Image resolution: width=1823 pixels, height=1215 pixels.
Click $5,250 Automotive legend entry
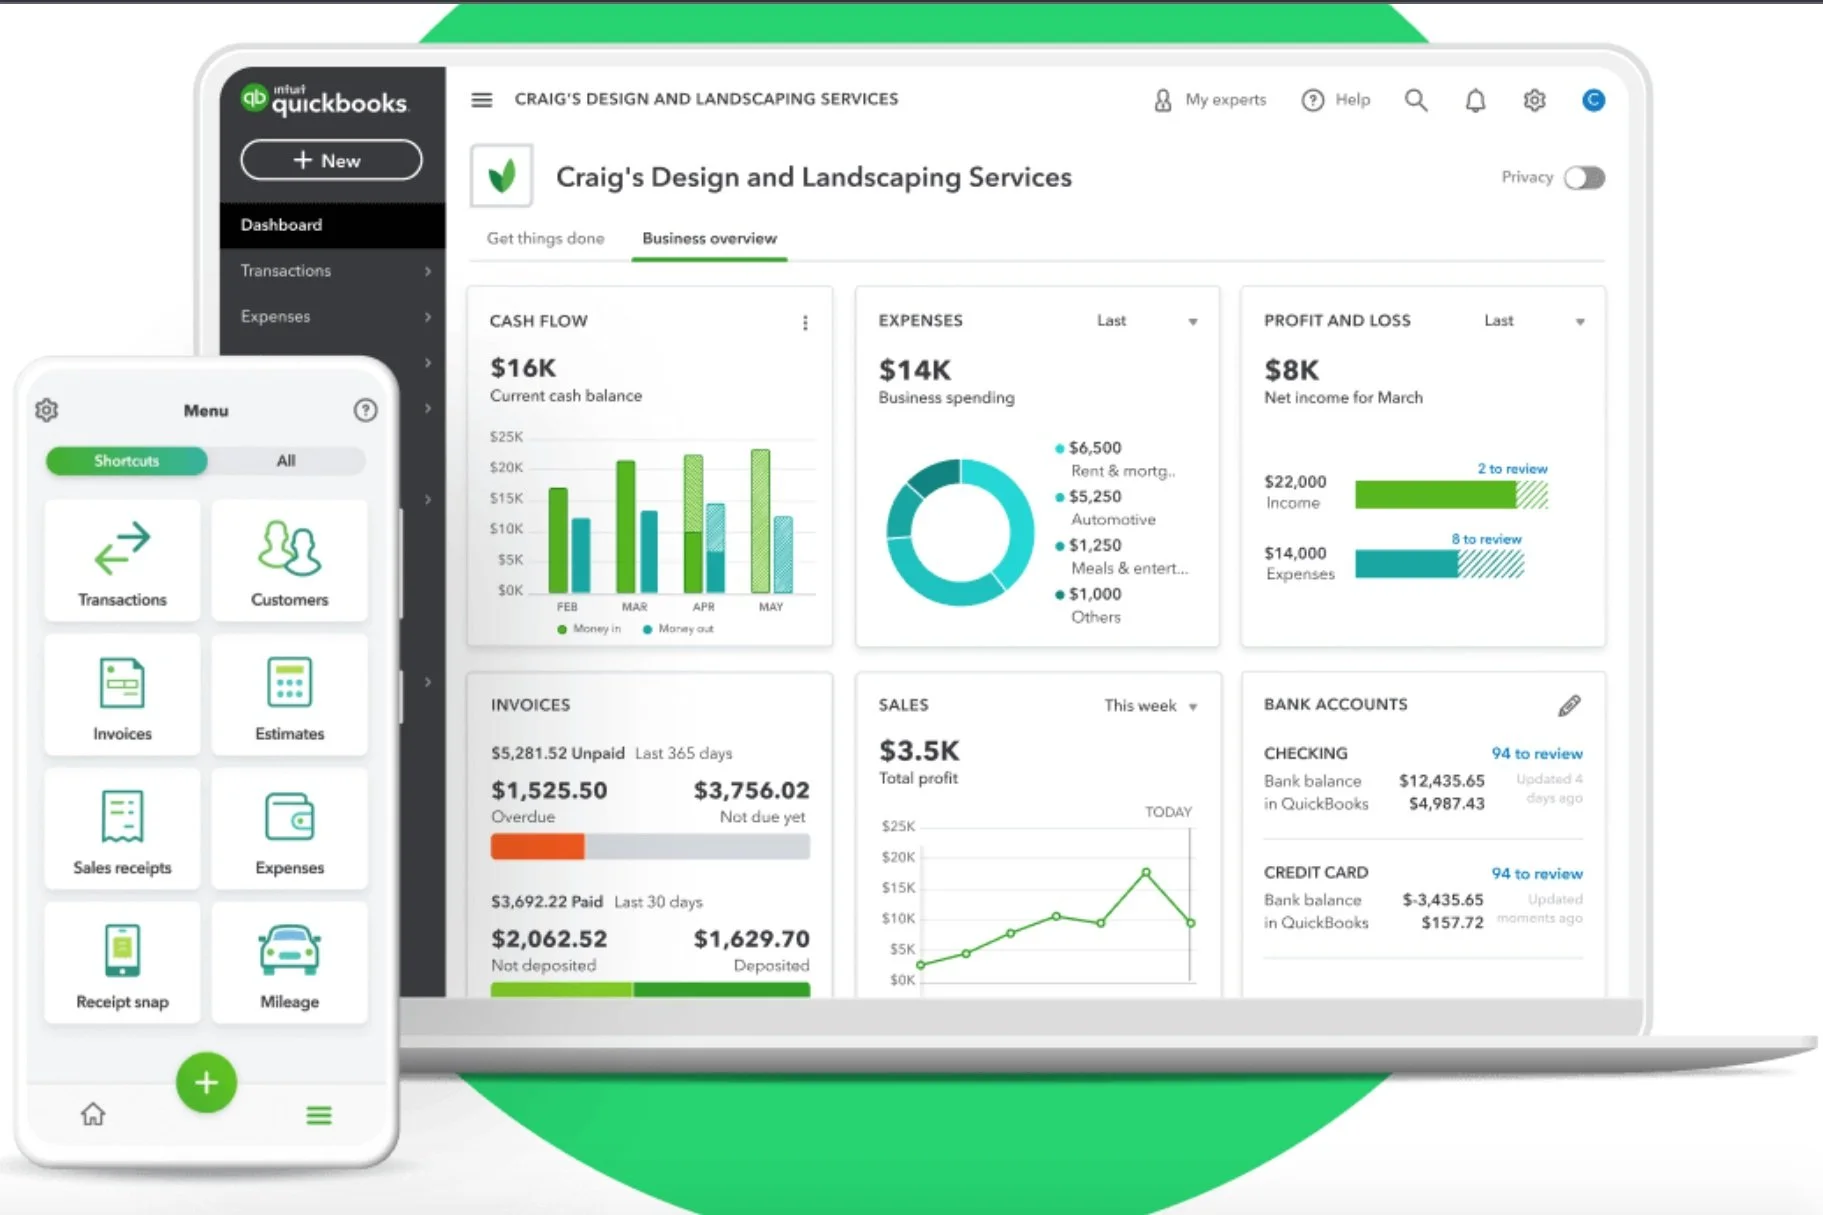pos(1105,508)
